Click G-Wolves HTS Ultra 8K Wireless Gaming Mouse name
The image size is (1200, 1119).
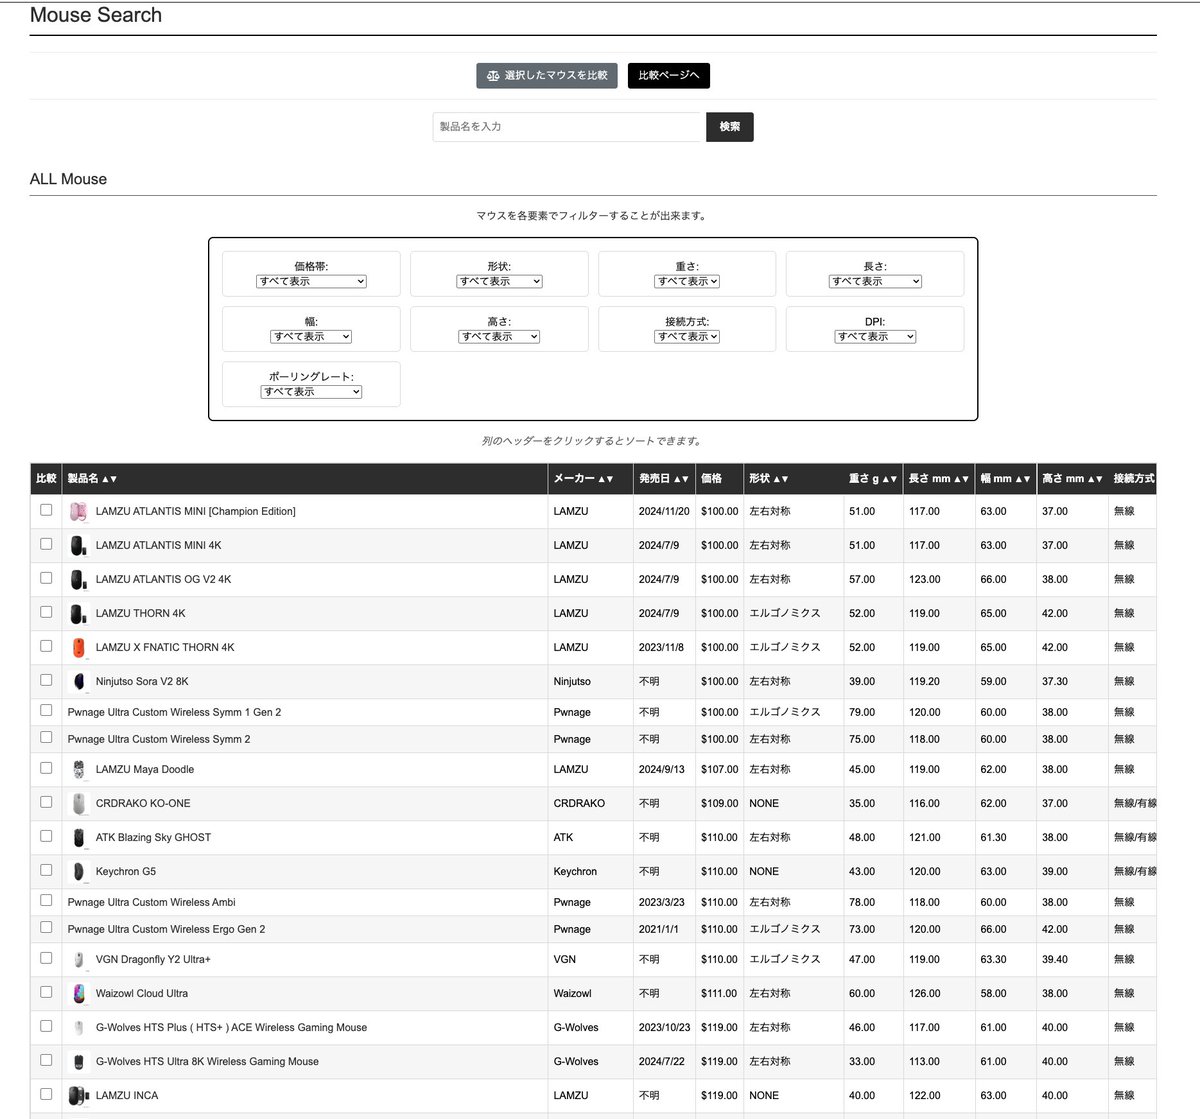(x=207, y=1062)
